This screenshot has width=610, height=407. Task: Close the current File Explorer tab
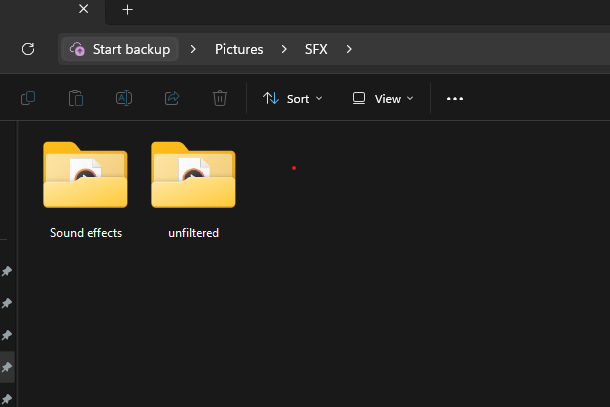(x=84, y=10)
